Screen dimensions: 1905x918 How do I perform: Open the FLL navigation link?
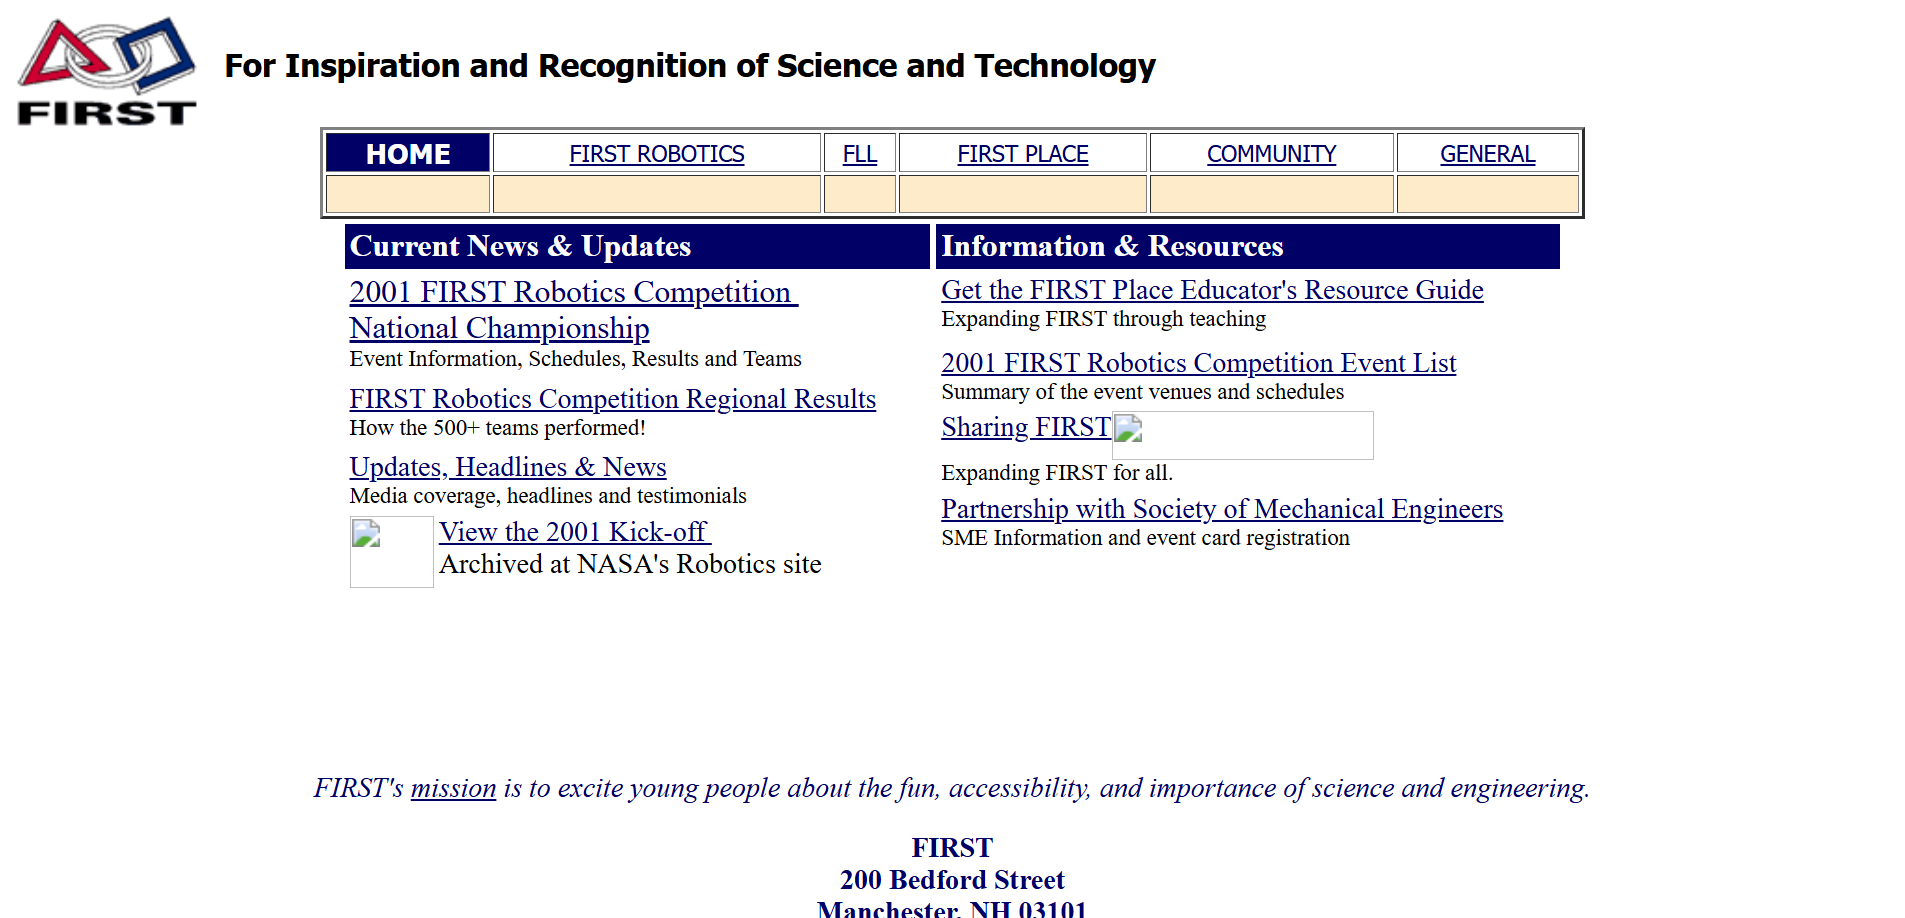tap(859, 154)
